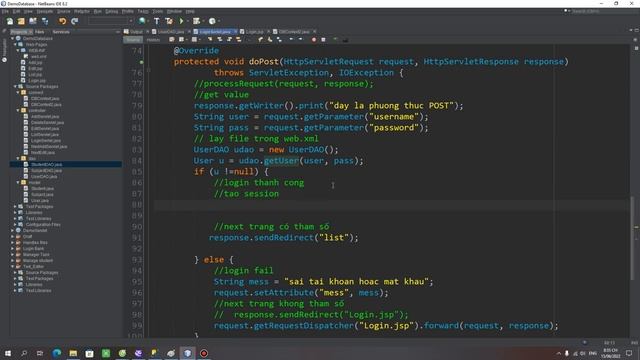
Task: Select web.xml in the project tree
Action: coord(38,56)
